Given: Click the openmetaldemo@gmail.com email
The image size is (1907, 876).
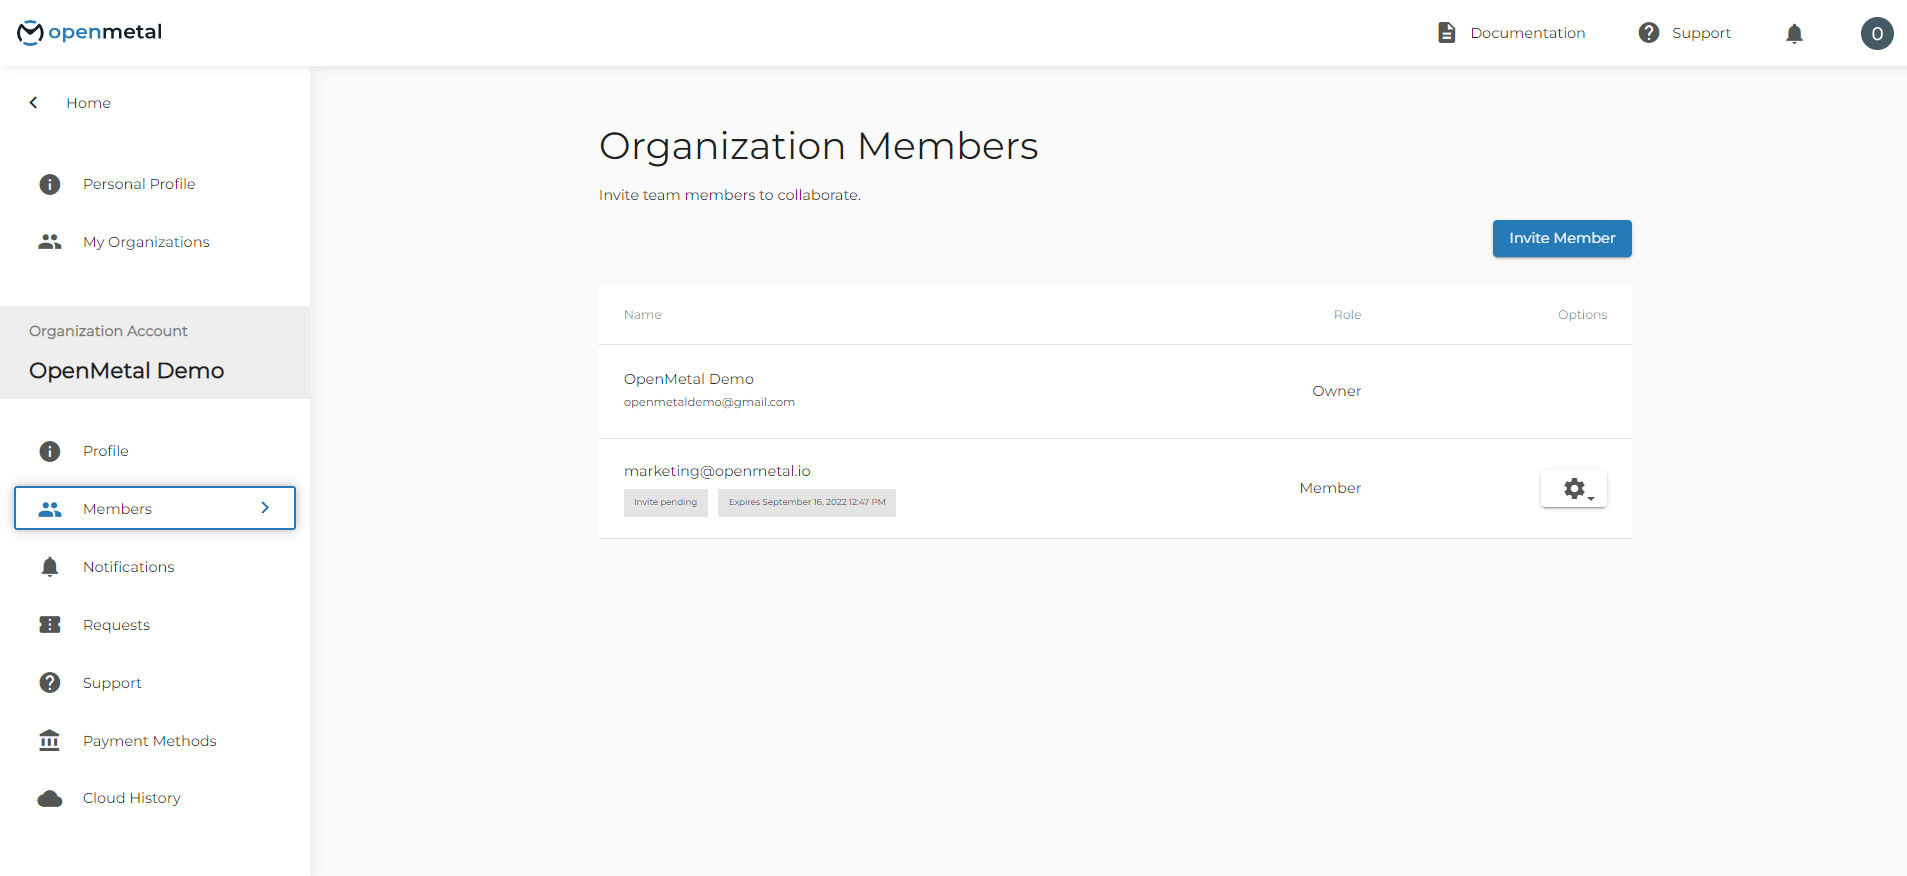Looking at the screenshot, I should [x=709, y=402].
